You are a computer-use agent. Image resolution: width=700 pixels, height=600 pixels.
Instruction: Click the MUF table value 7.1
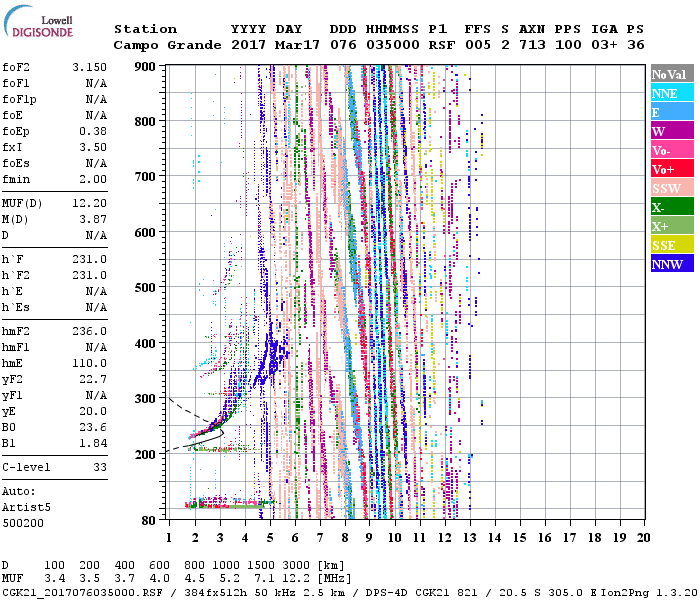coord(264,579)
